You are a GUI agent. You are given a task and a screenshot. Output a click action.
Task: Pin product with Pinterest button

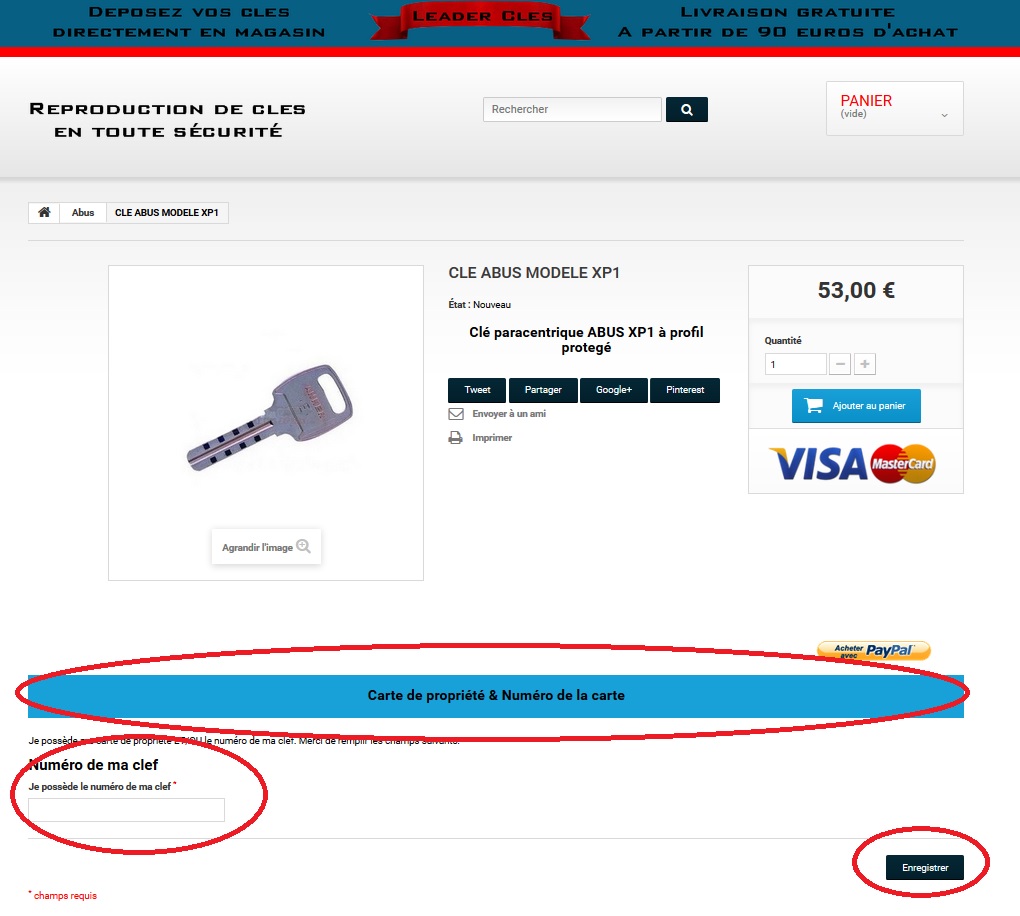[685, 390]
